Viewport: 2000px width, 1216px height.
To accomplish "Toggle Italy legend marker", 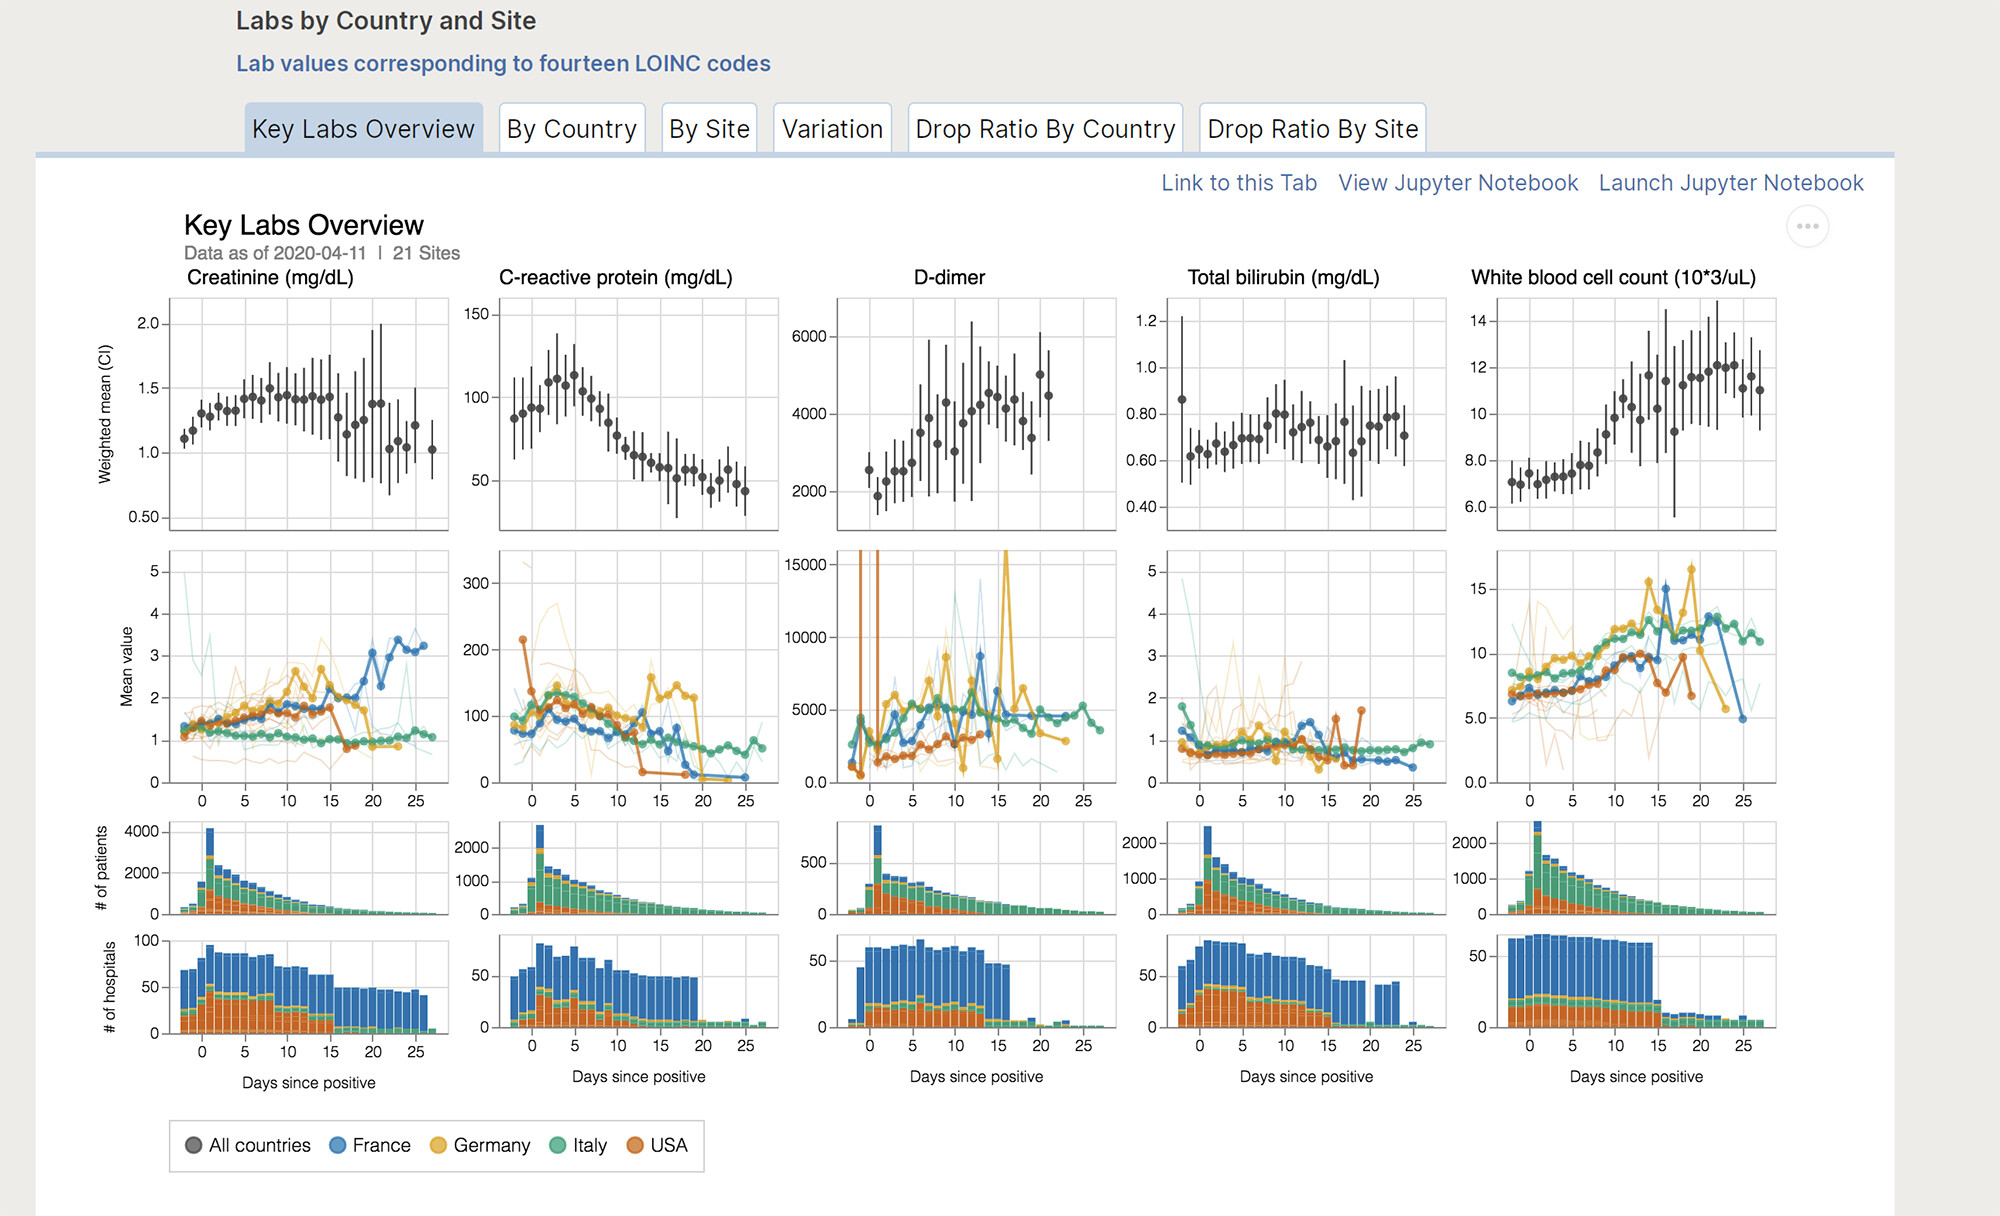I will tap(558, 1145).
